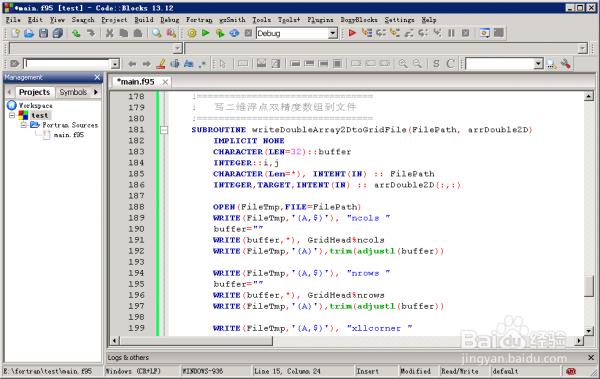Switch to the Symbols tab

[x=73, y=92]
